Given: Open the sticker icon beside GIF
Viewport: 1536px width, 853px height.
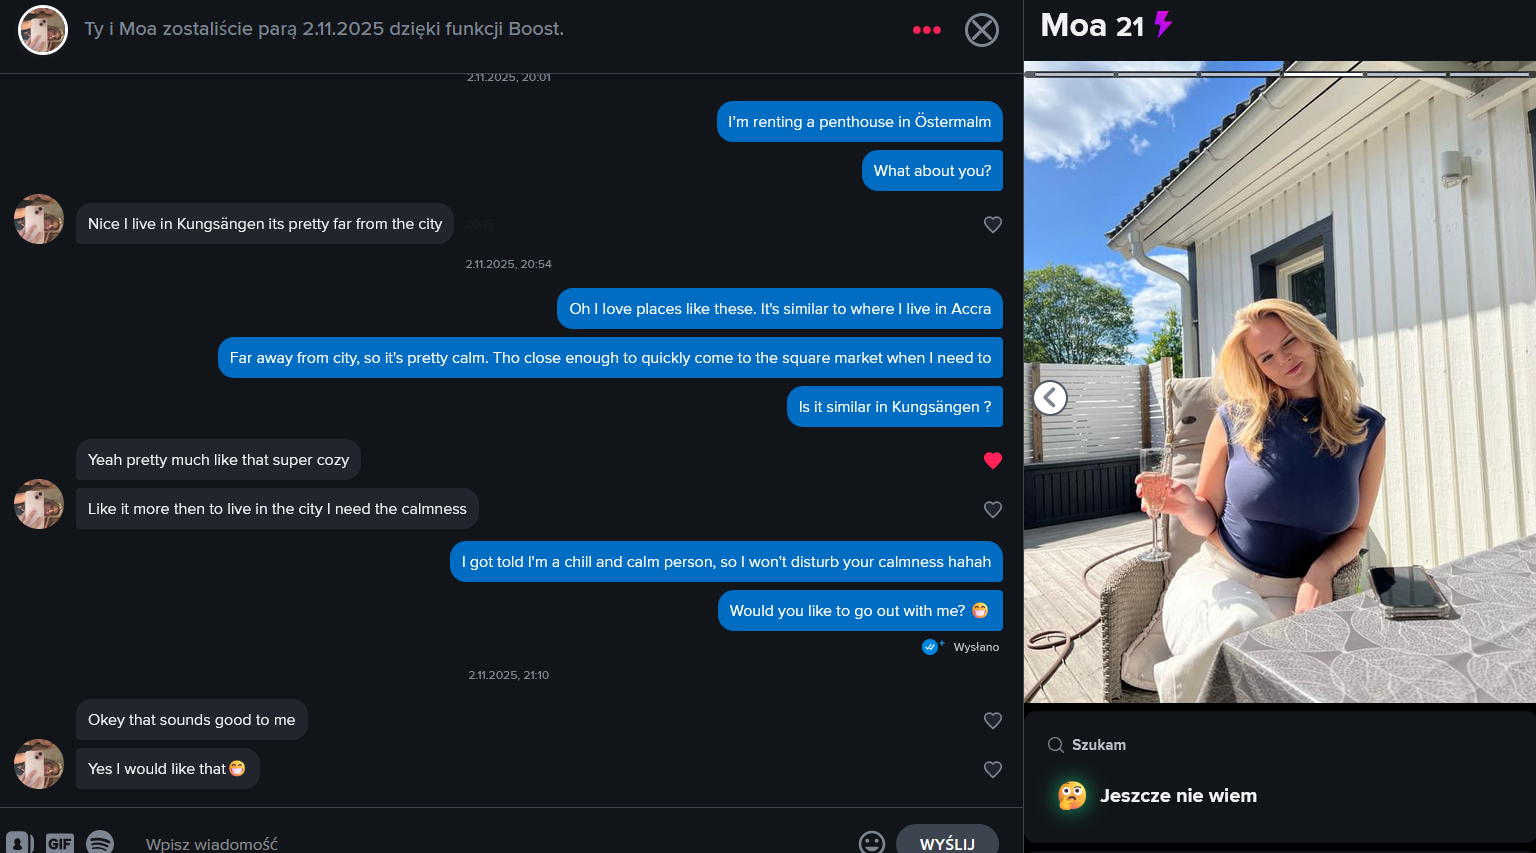Looking at the screenshot, I should [x=20, y=843].
